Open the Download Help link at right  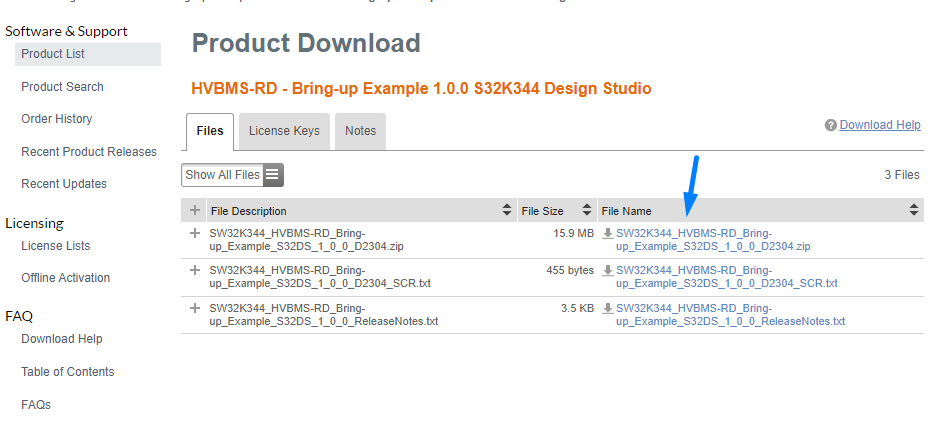(x=880, y=125)
